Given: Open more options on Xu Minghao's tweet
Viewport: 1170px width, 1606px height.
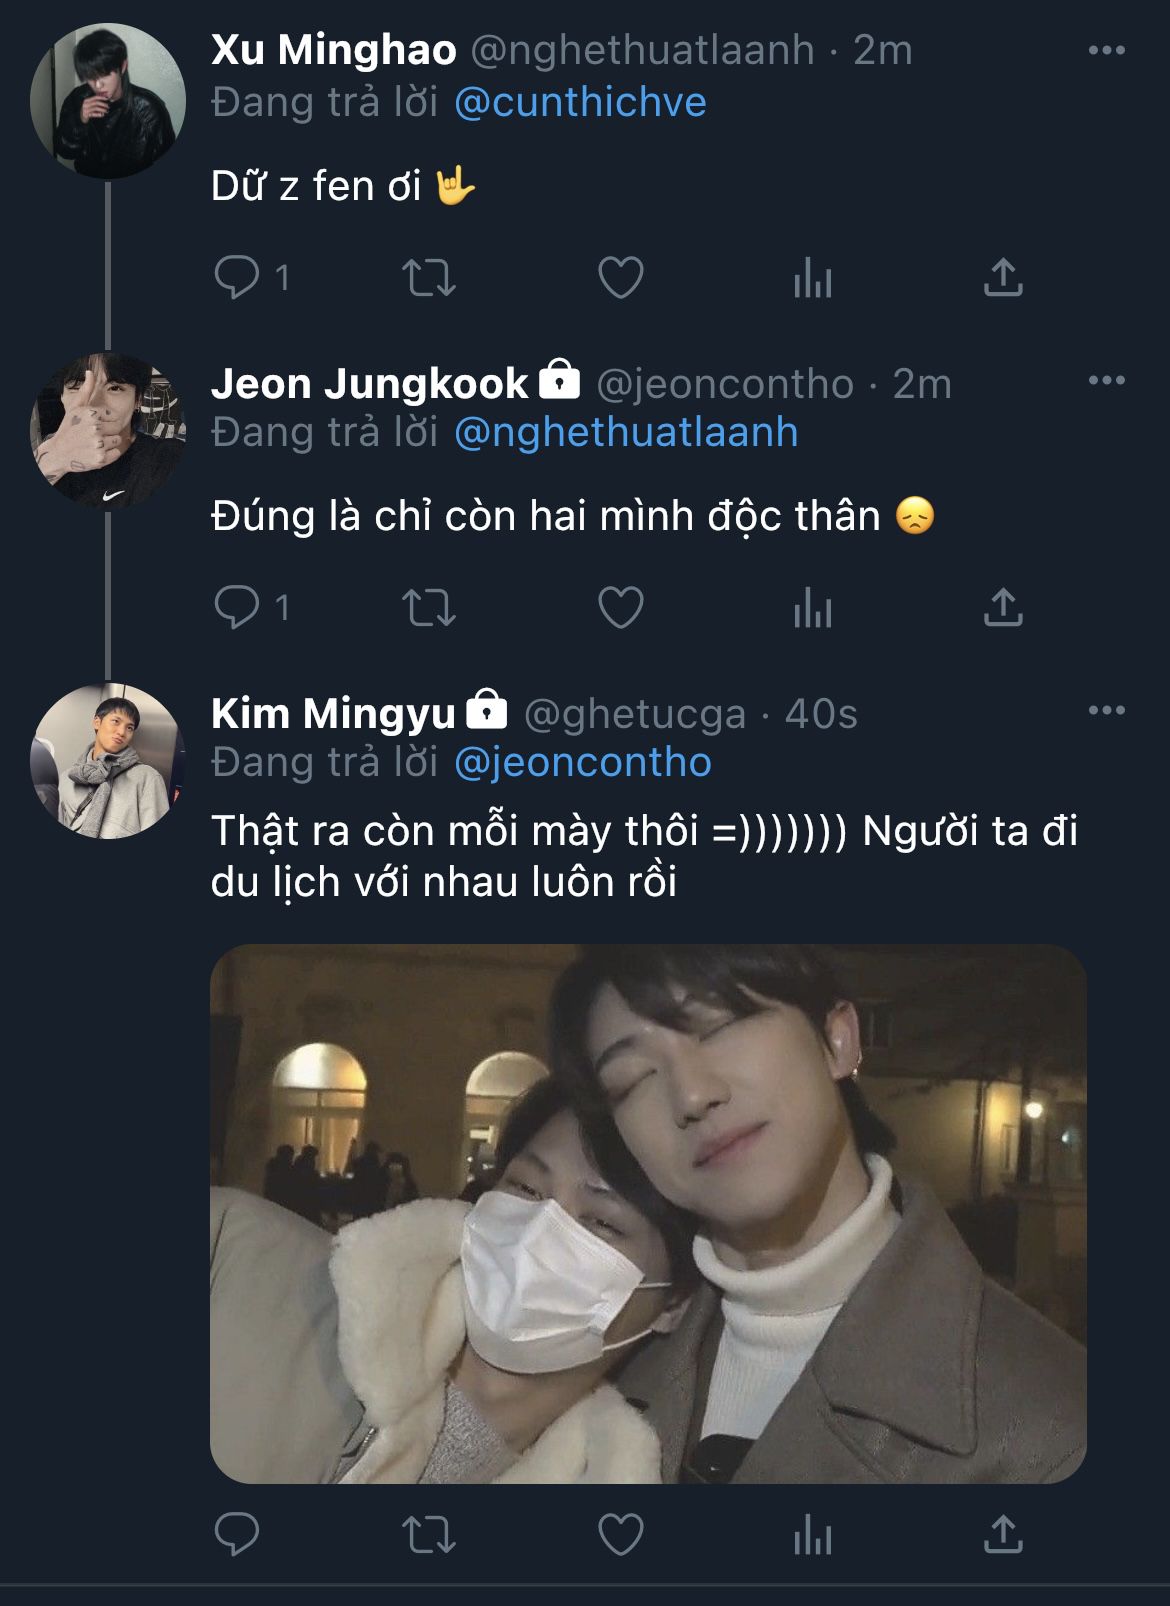Looking at the screenshot, I should point(1106,51).
